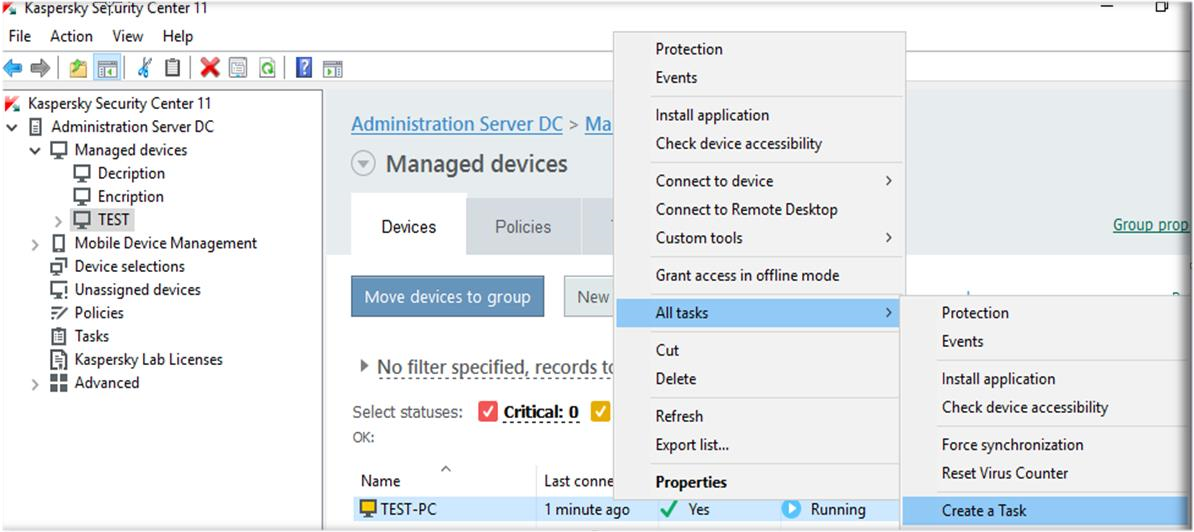The width and height of the screenshot is (1194, 532).
Task: Expand the Advanced tree node arrow
Action: [x=35, y=384]
